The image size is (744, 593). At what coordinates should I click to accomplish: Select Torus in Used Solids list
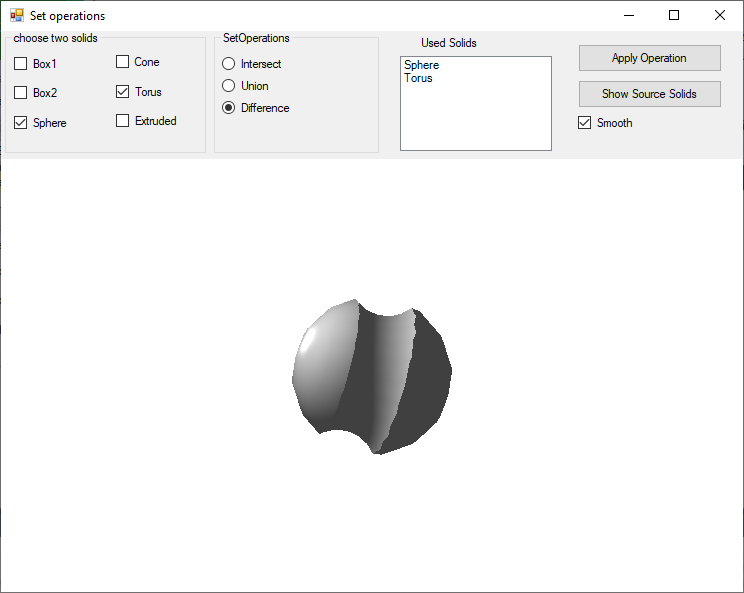418,78
